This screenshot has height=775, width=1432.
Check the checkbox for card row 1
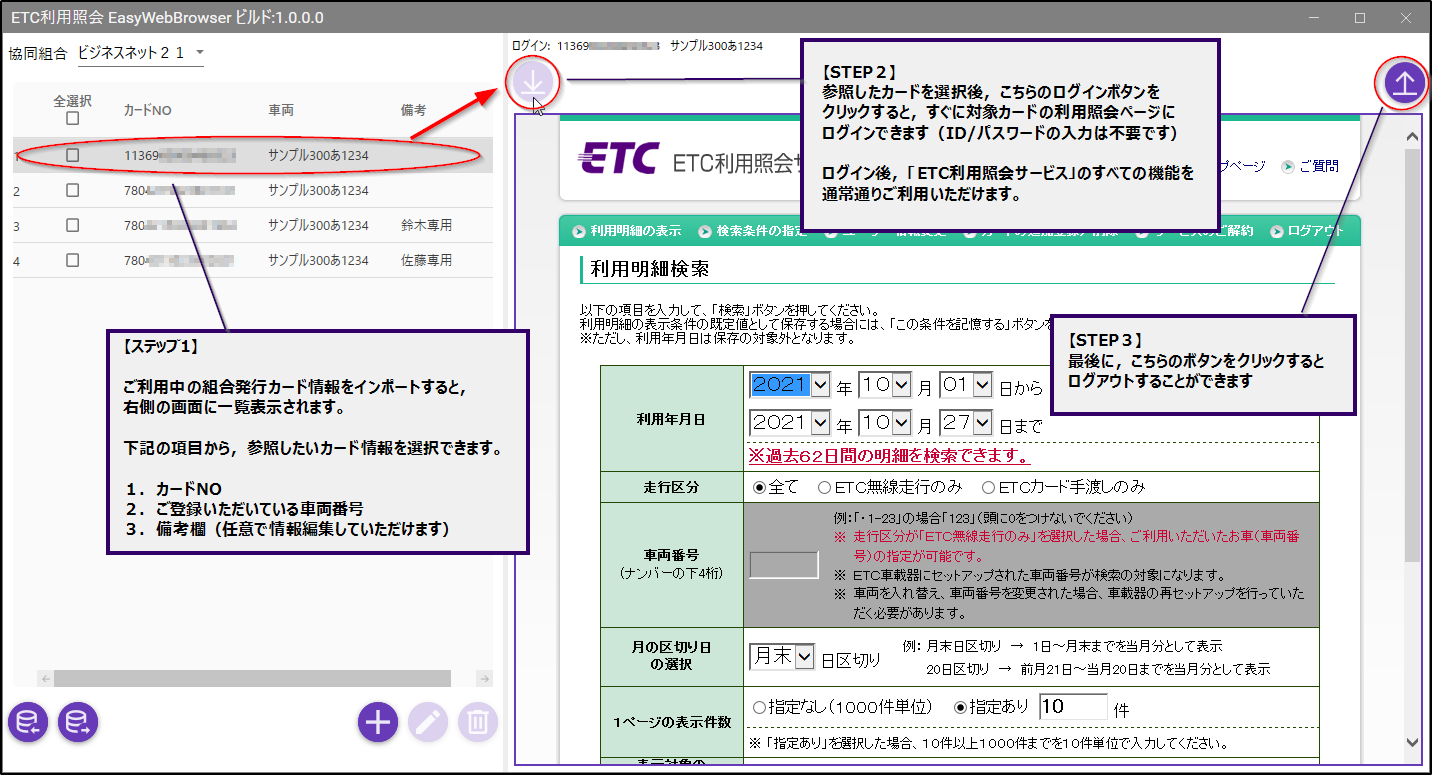pos(72,155)
